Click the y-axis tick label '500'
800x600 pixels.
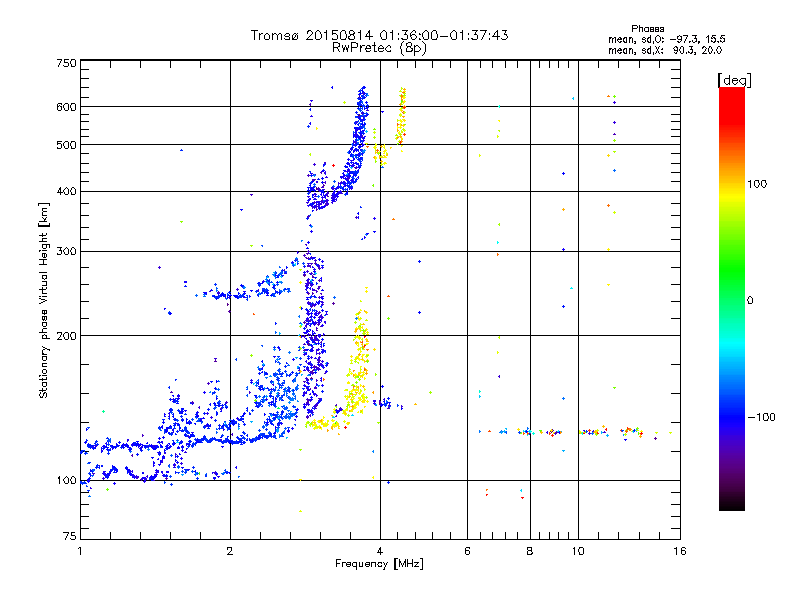click(x=66, y=145)
